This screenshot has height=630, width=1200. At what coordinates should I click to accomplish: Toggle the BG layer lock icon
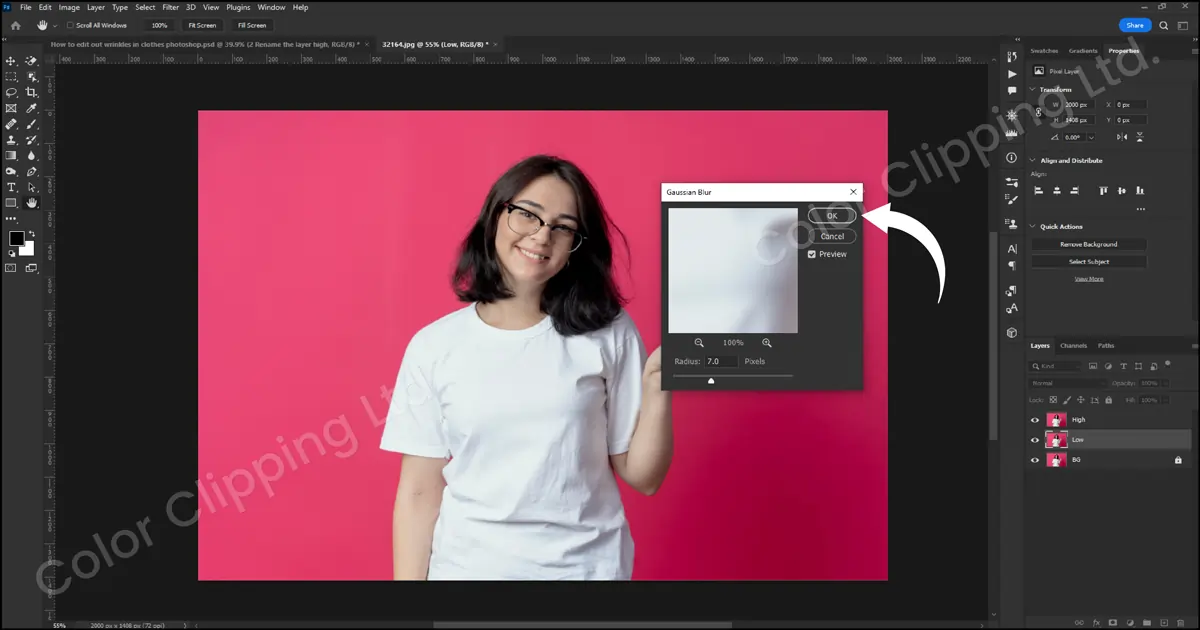pos(1178,460)
